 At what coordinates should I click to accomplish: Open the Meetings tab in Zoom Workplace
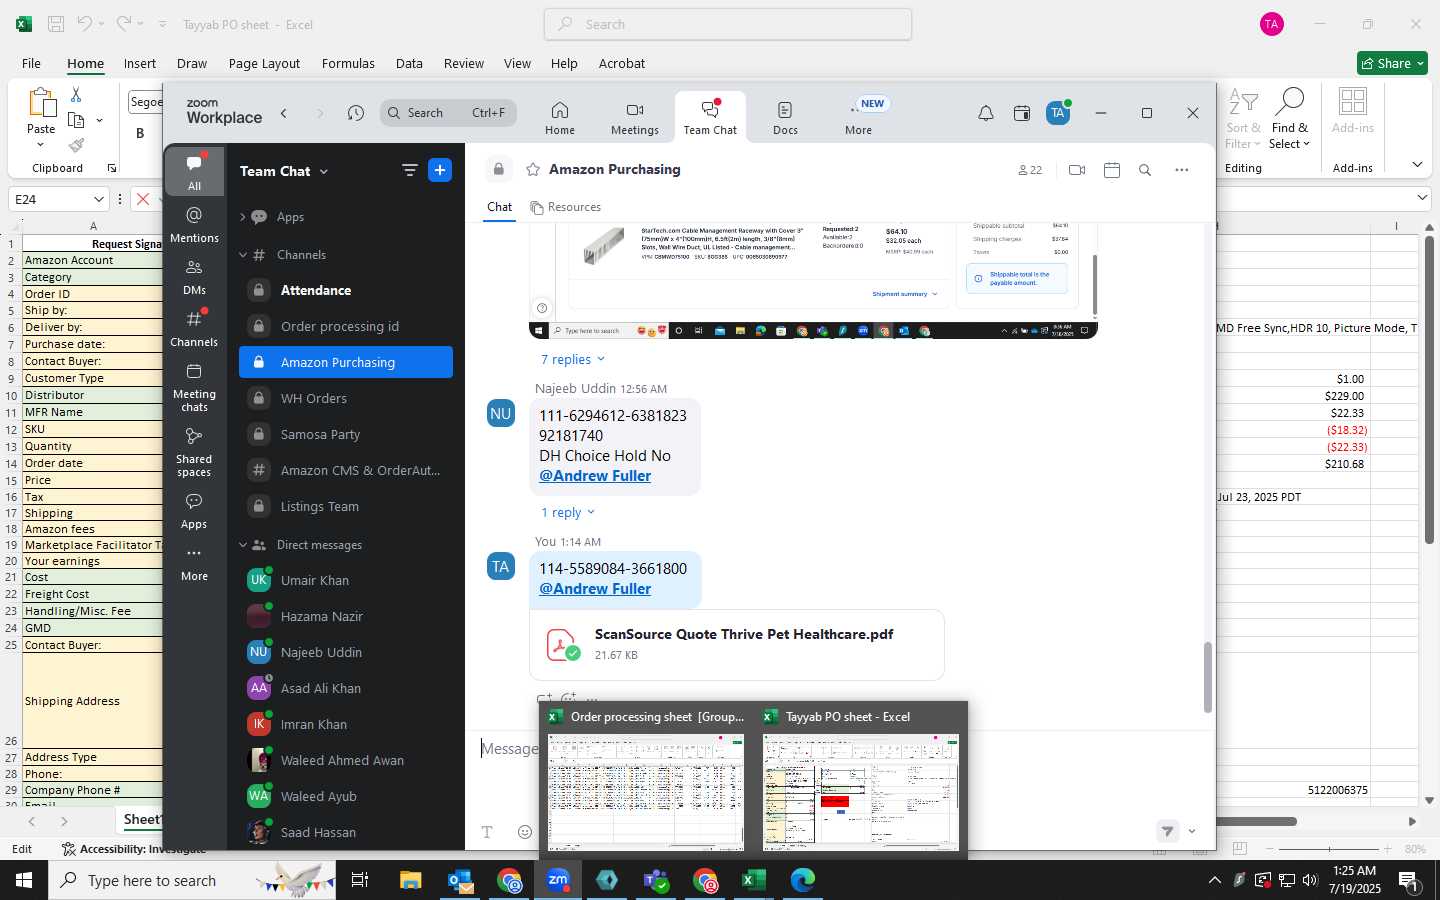coord(635,118)
